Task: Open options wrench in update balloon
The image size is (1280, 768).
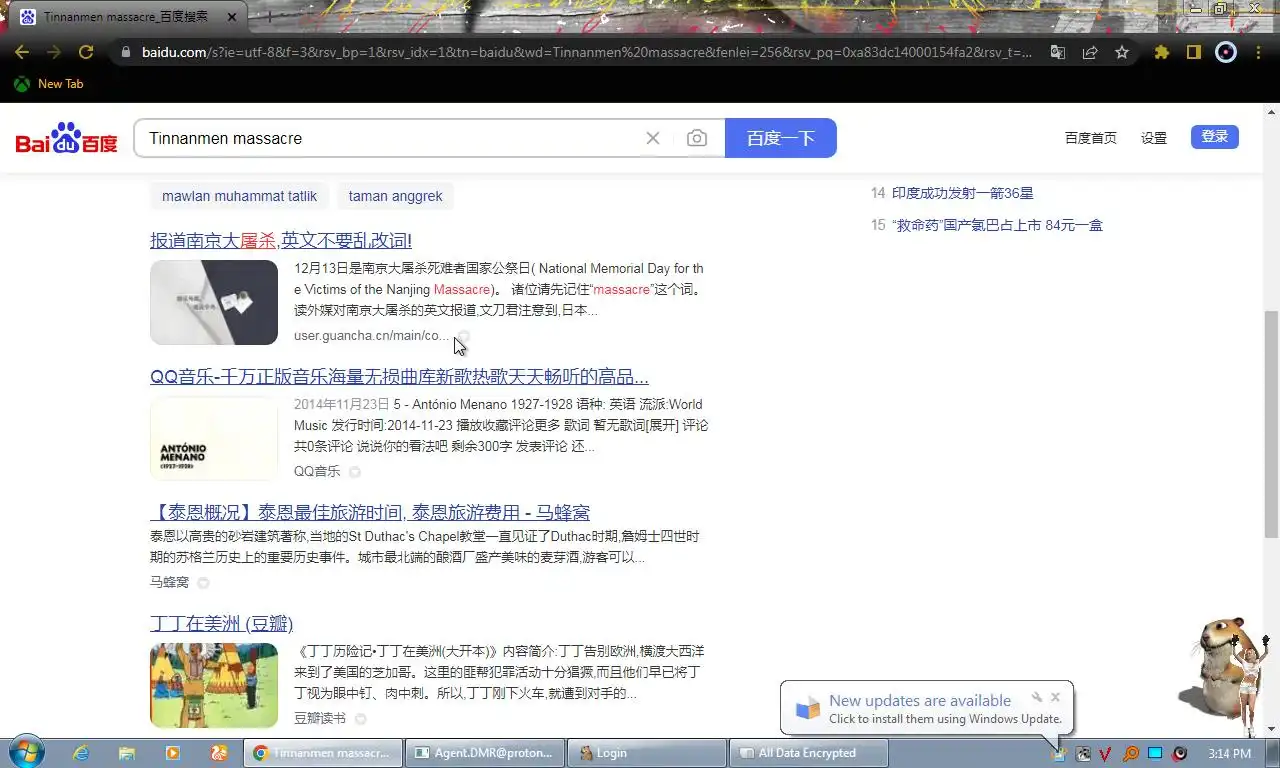Action: tap(1037, 697)
